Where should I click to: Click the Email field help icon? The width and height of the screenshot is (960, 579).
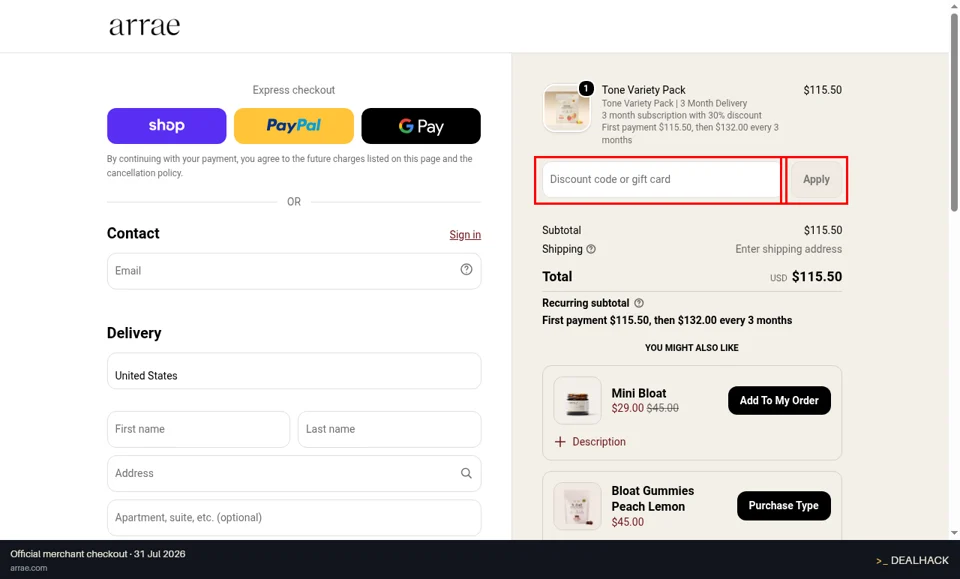pos(467,269)
